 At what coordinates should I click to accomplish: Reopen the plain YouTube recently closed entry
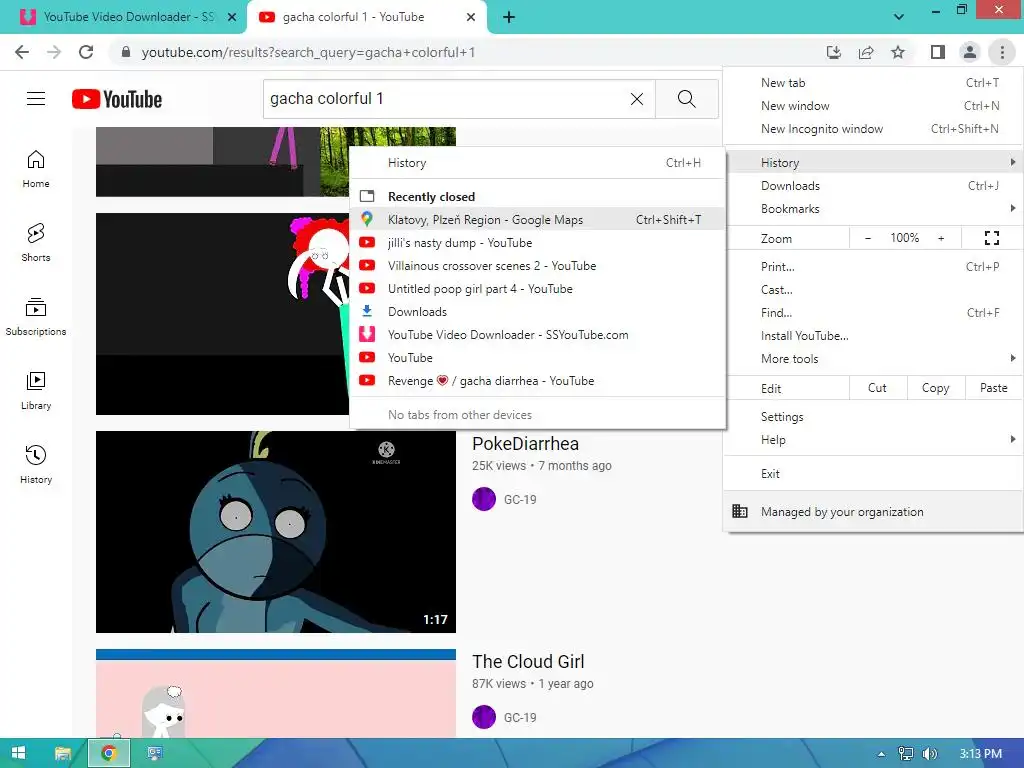(537, 358)
